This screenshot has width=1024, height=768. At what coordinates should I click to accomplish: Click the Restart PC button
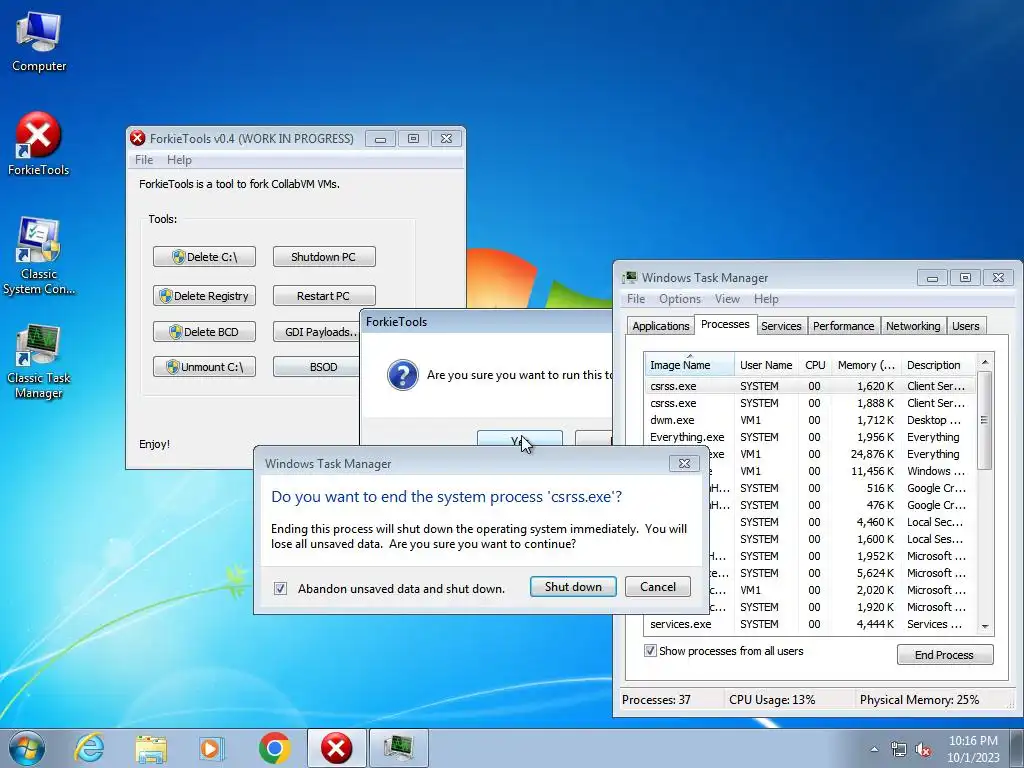coord(324,296)
